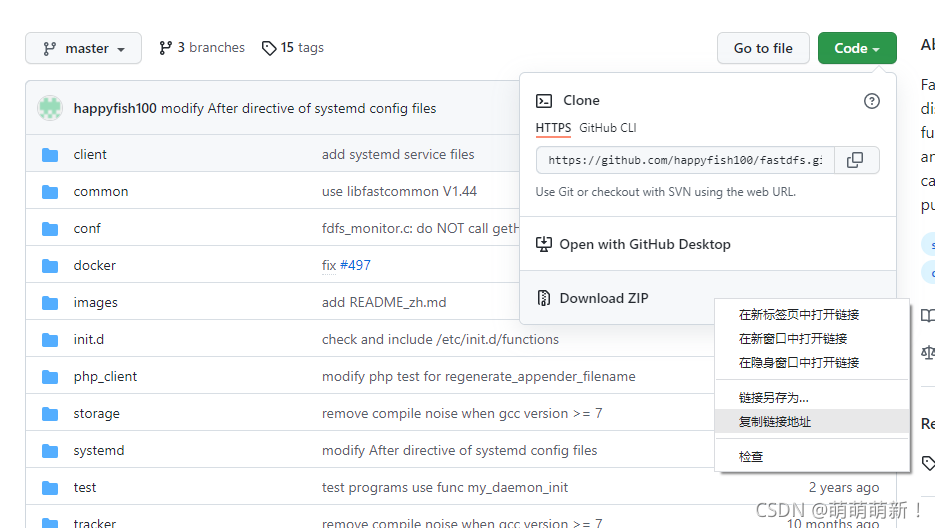Click the folder icon of the docker row
Viewport: 935px width, 528px height.
pyautogui.click(x=50, y=266)
